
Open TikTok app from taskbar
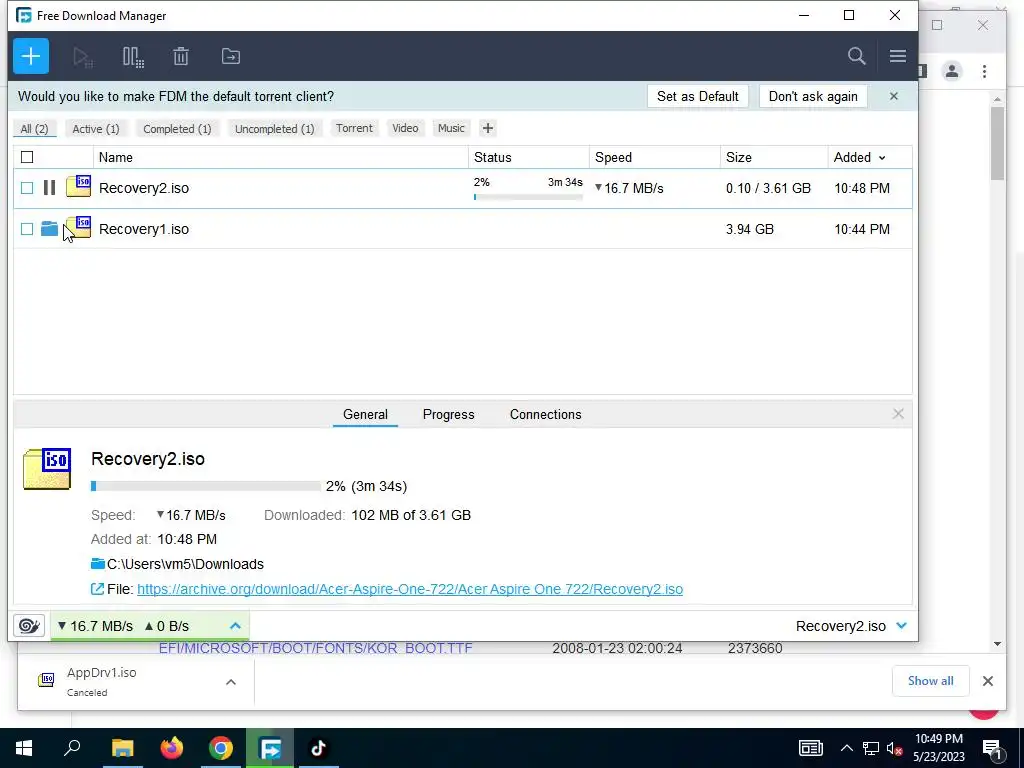(318, 748)
